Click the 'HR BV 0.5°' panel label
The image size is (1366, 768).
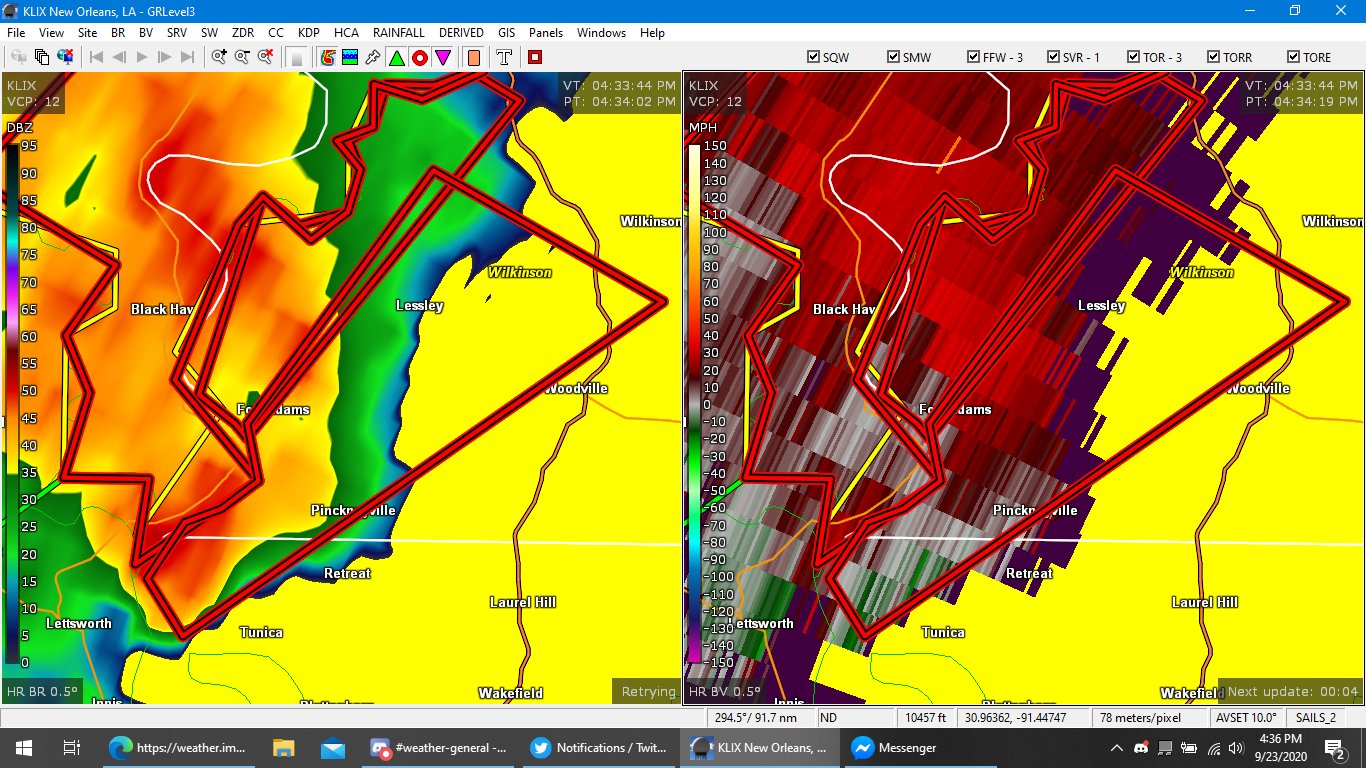(x=724, y=691)
